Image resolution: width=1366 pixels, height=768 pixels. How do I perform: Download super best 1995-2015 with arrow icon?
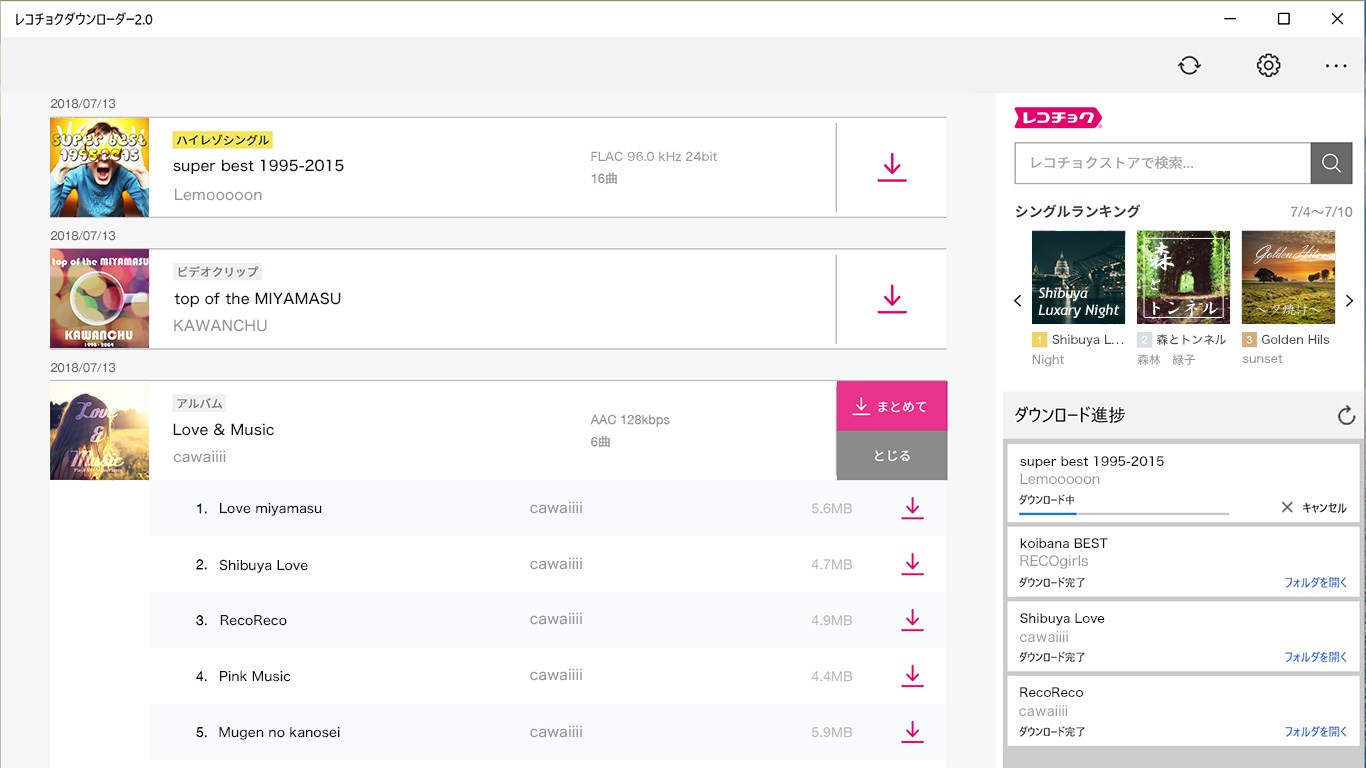point(892,167)
